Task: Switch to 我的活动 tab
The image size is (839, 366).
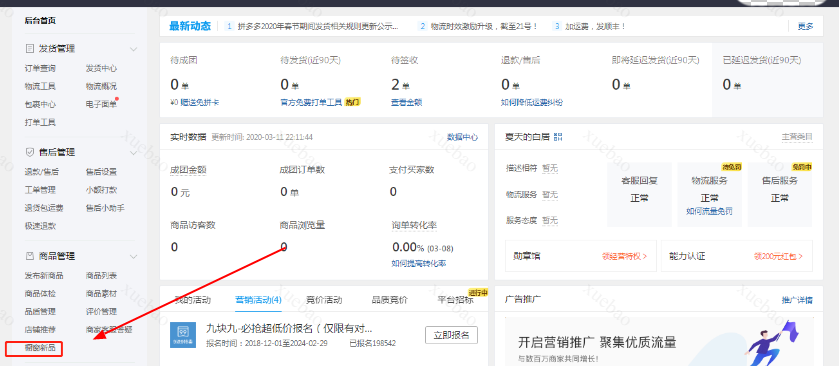Action: (193, 300)
